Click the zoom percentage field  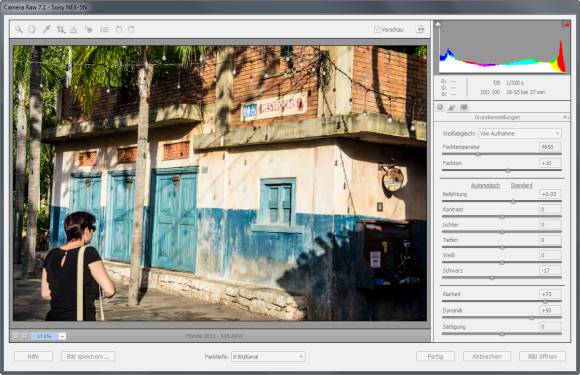[45, 336]
